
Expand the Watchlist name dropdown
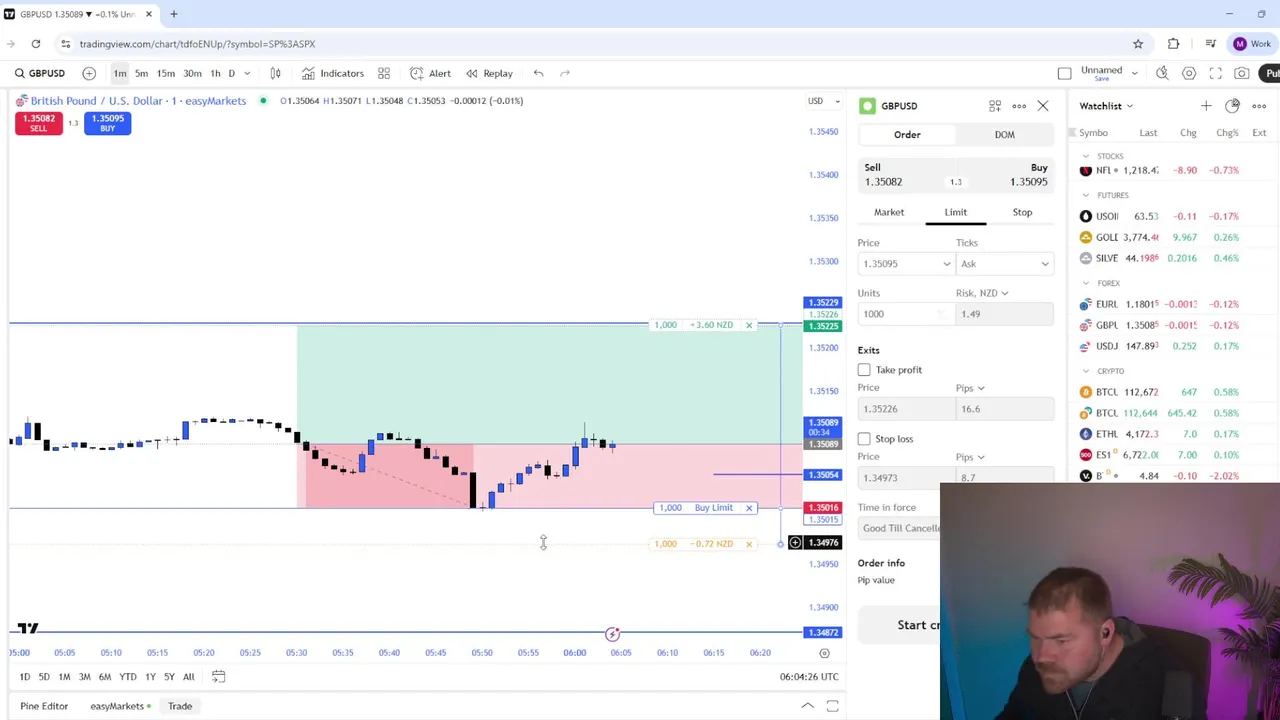coord(1106,106)
